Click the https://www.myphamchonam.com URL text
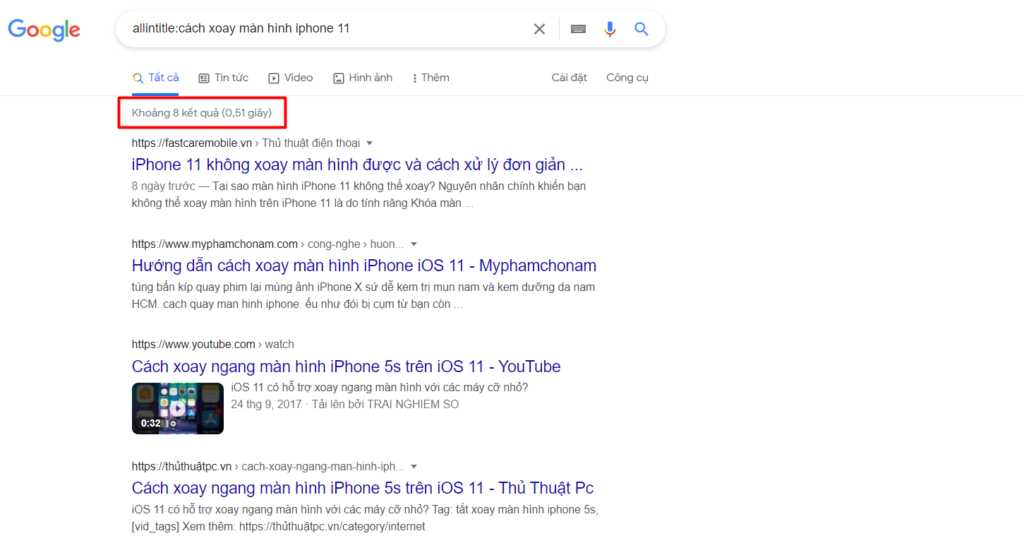 [214, 244]
